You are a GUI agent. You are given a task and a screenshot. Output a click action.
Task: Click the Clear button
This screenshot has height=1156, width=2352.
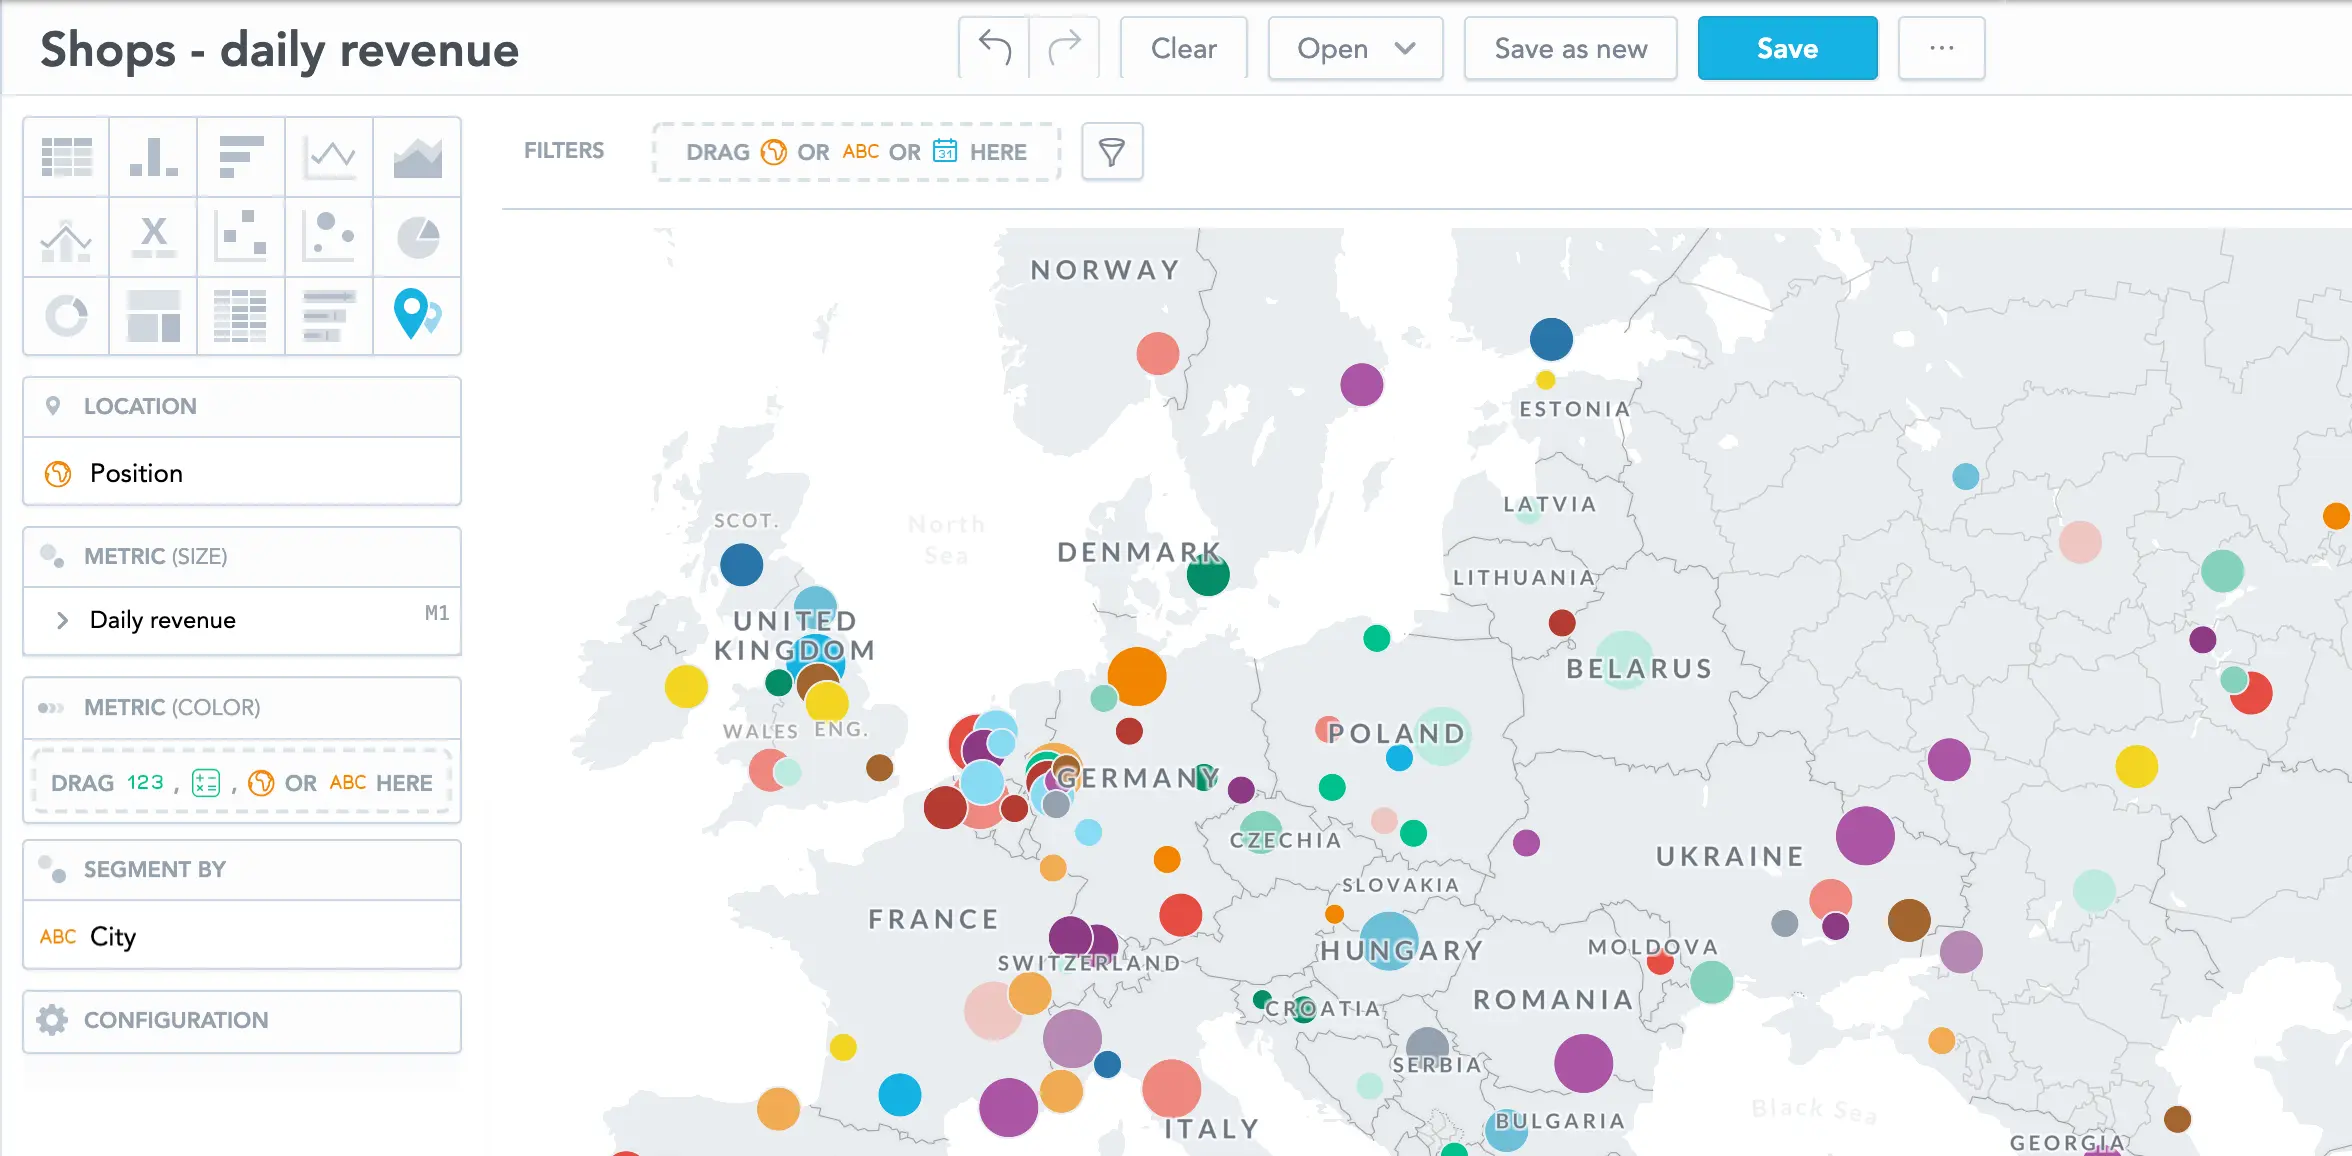tap(1183, 48)
